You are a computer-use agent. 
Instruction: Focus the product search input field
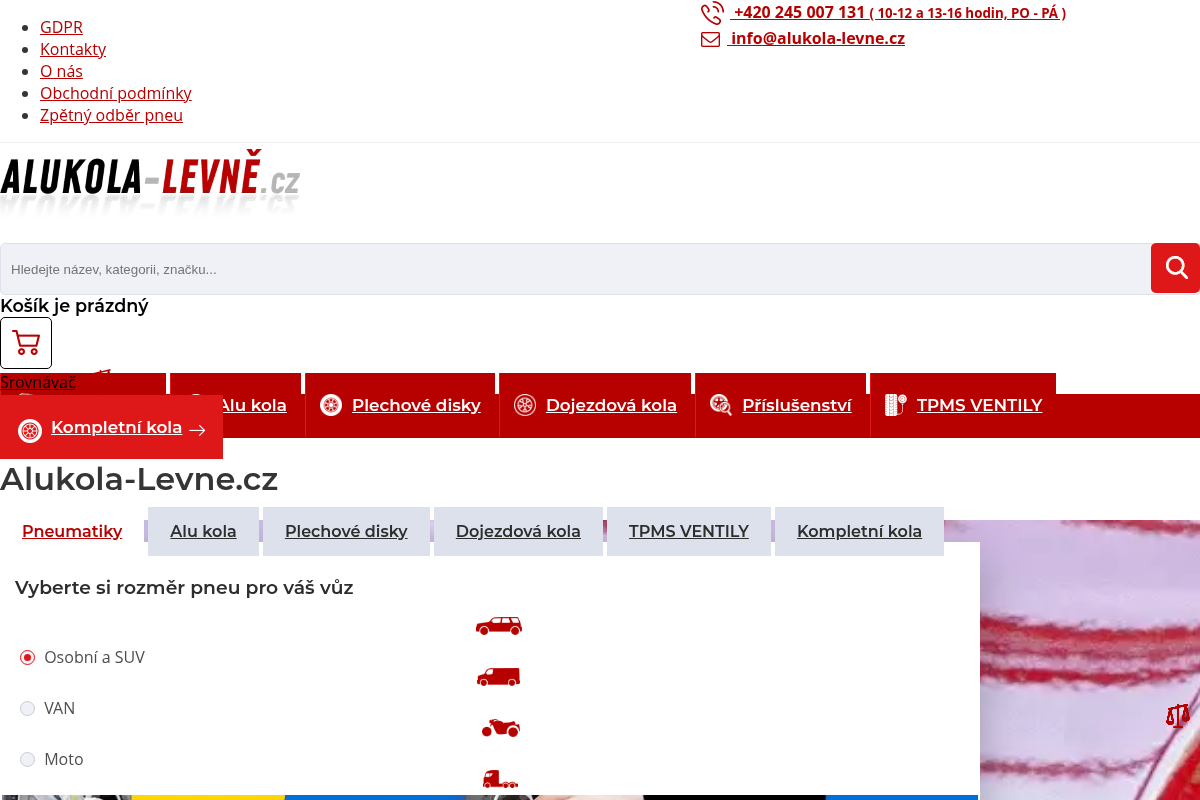click(x=575, y=269)
